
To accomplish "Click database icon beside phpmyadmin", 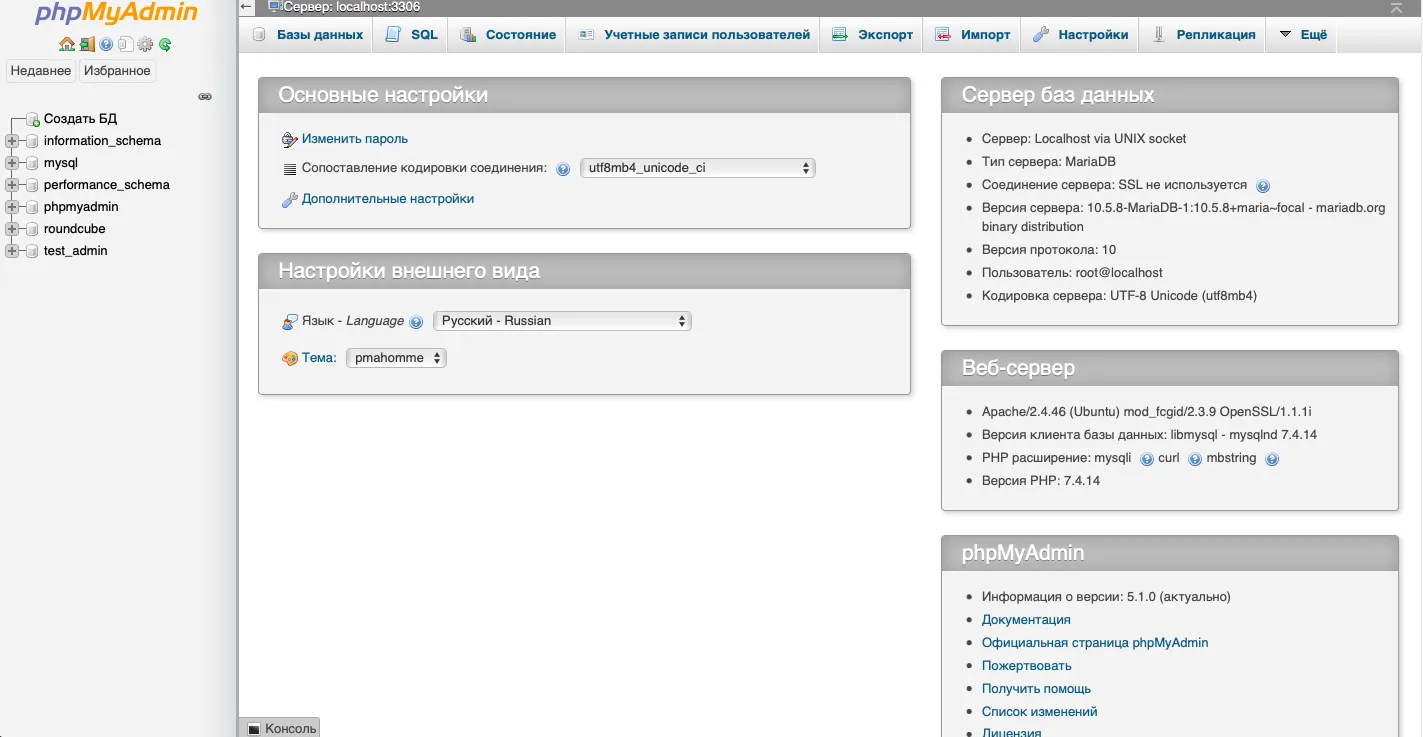I will [32, 207].
